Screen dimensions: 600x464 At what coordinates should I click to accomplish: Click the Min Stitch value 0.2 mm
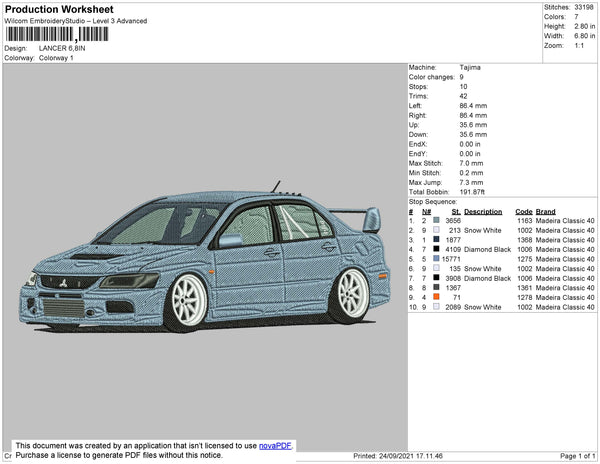[471, 173]
